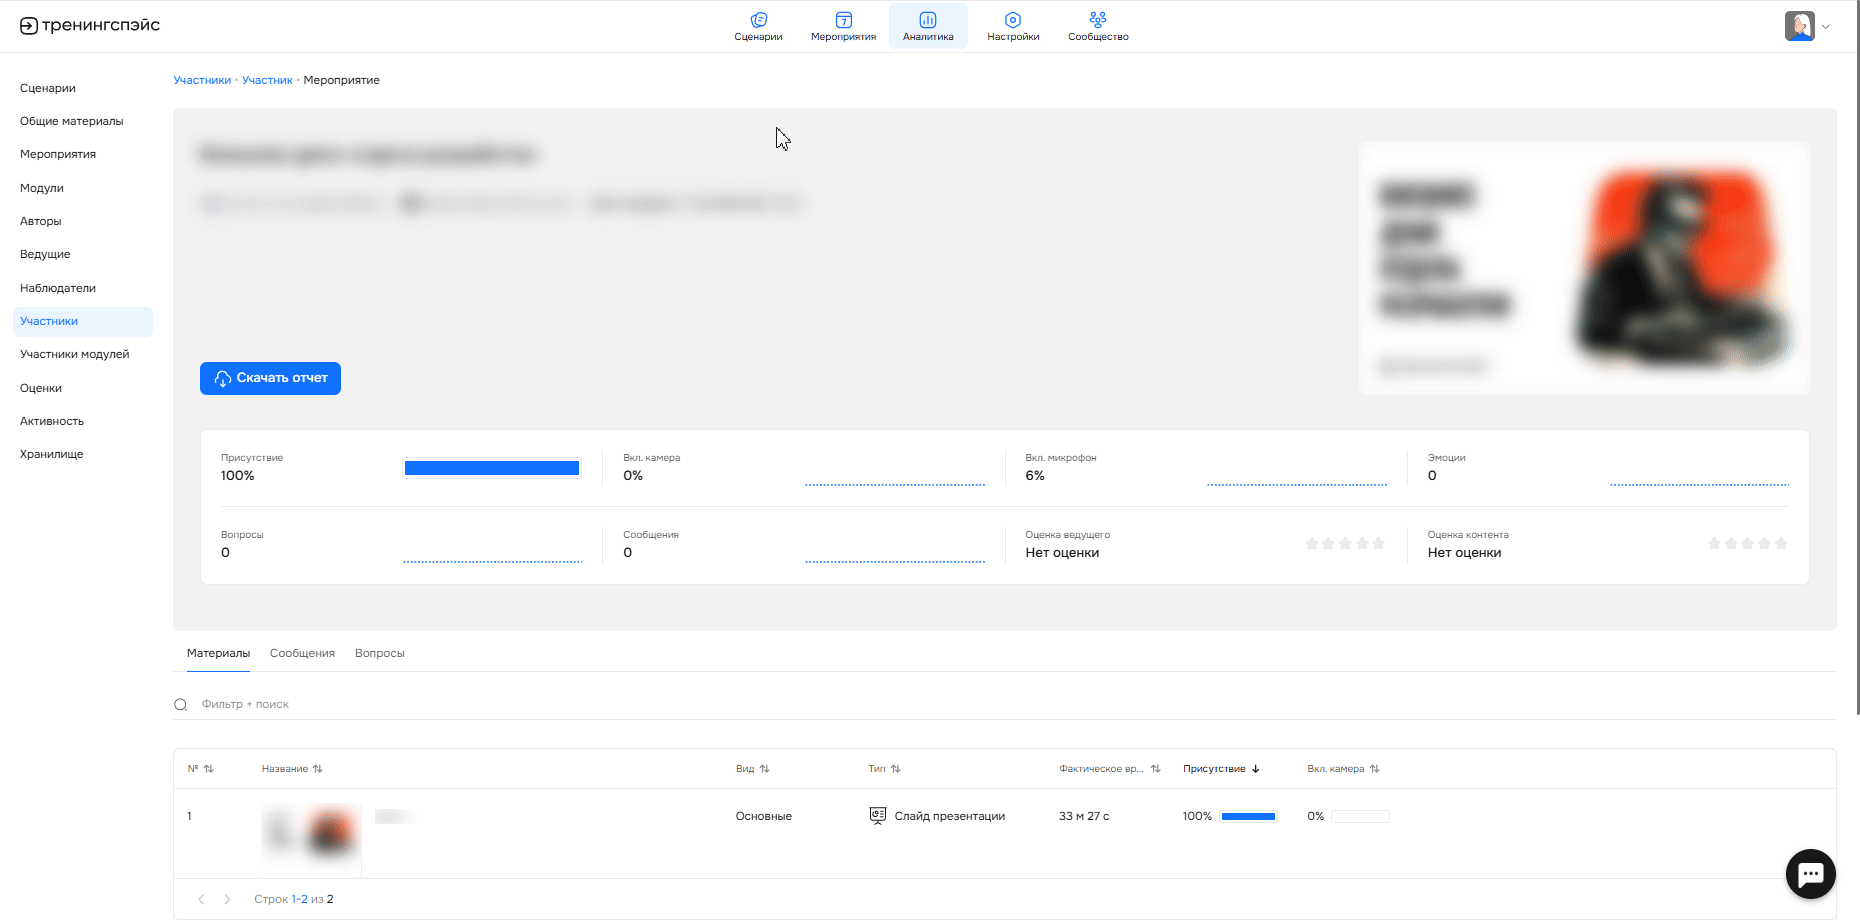Click the Скачать отчет button
The image size is (1860, 920).
[270, 378]
